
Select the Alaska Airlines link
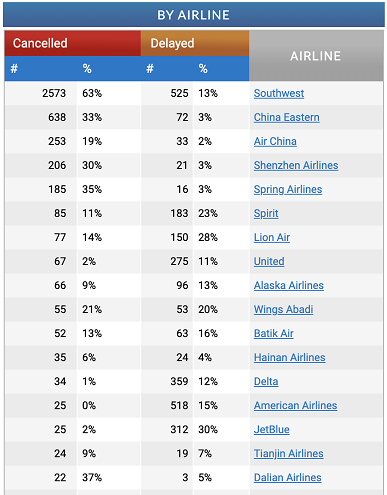tap(289, 285)
